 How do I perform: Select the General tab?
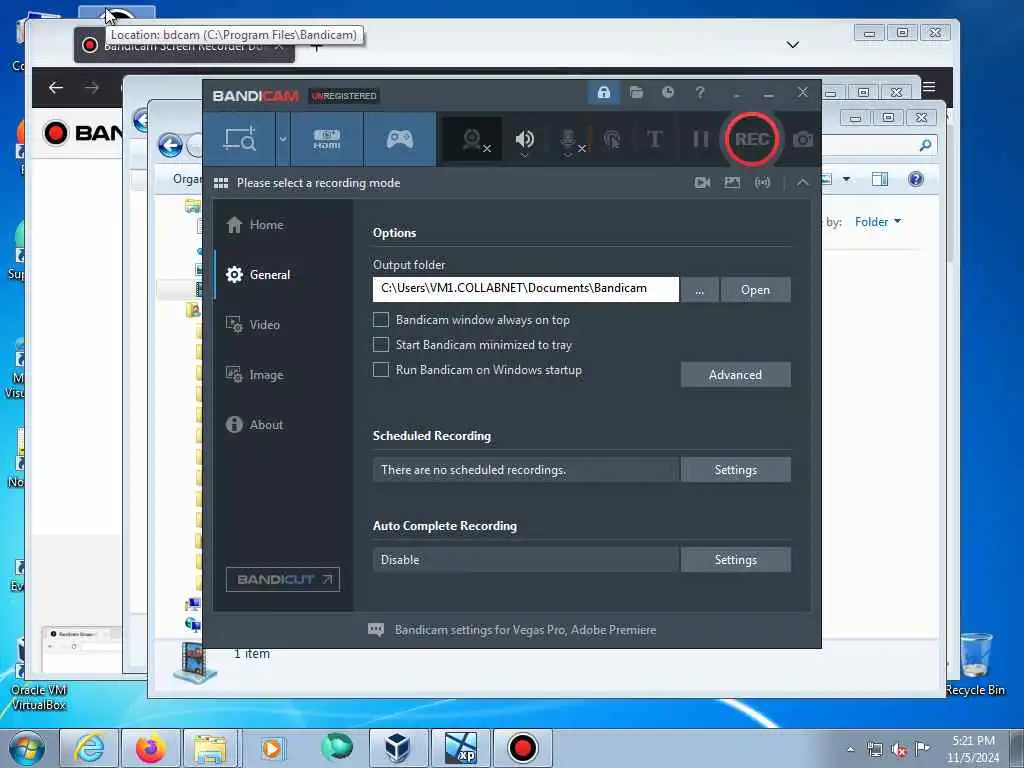click(258, 274)
